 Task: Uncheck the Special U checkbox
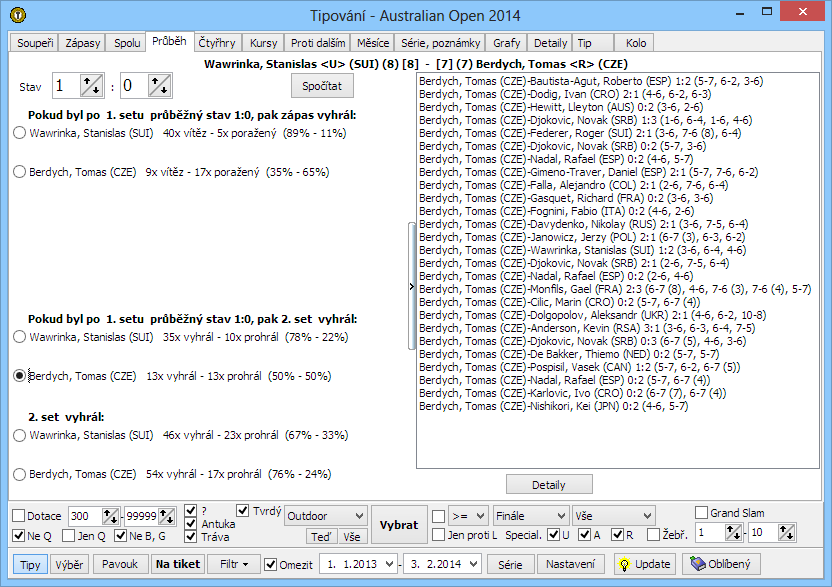tap(553, 535)
